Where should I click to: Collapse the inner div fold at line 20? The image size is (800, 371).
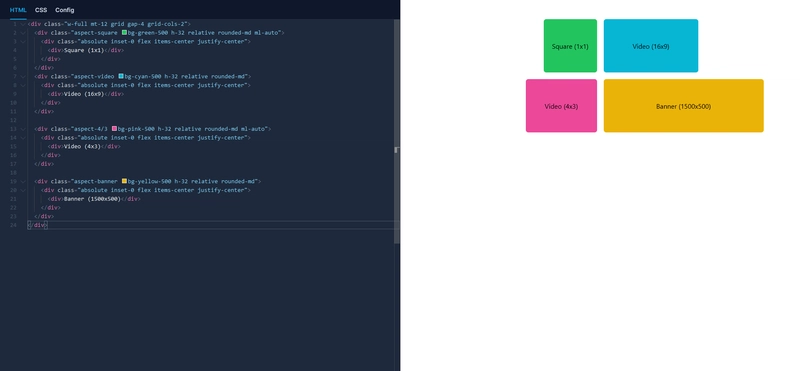(x=22, y=190)
